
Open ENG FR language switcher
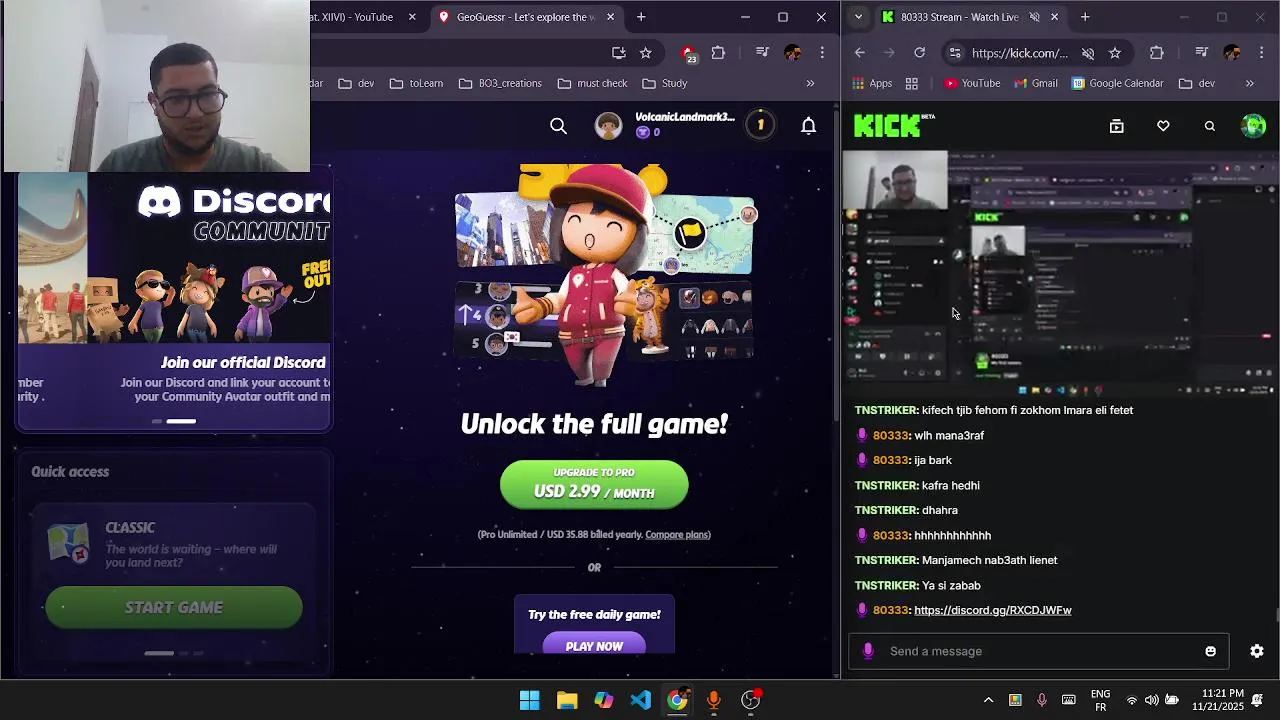point(1100,700)
